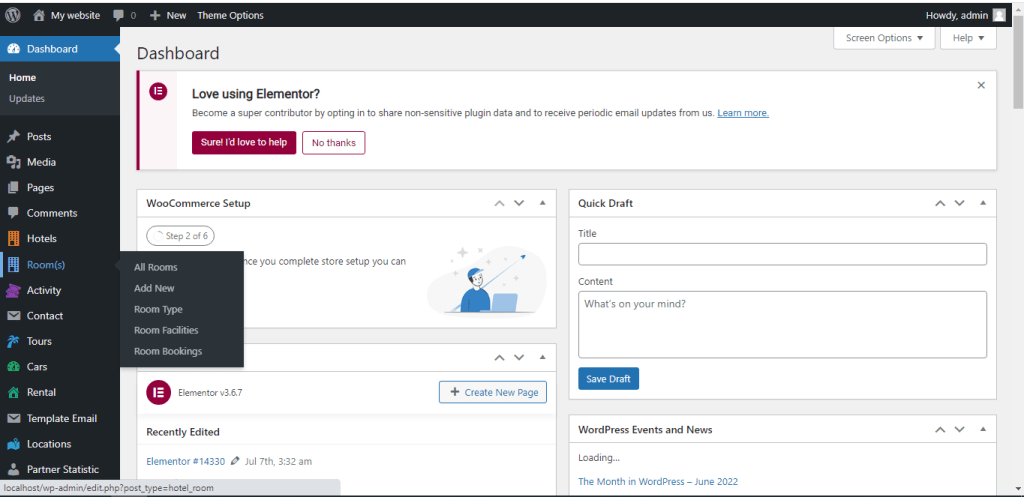Click the Save Draft button
Screen dimensions: 1024x497
click(x=608, y=379)
